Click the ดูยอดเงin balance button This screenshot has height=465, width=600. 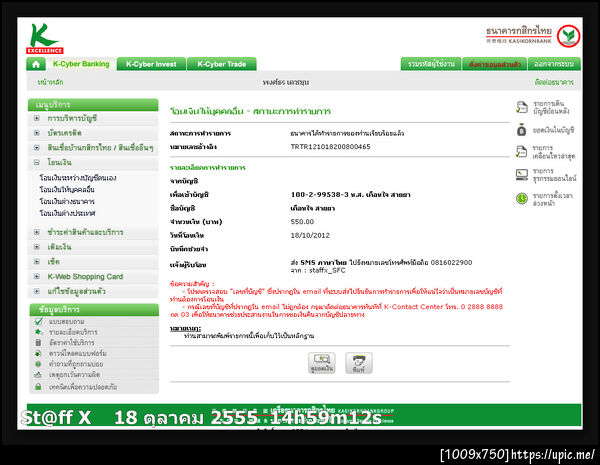pyautogui.click(x=322, y=363)
